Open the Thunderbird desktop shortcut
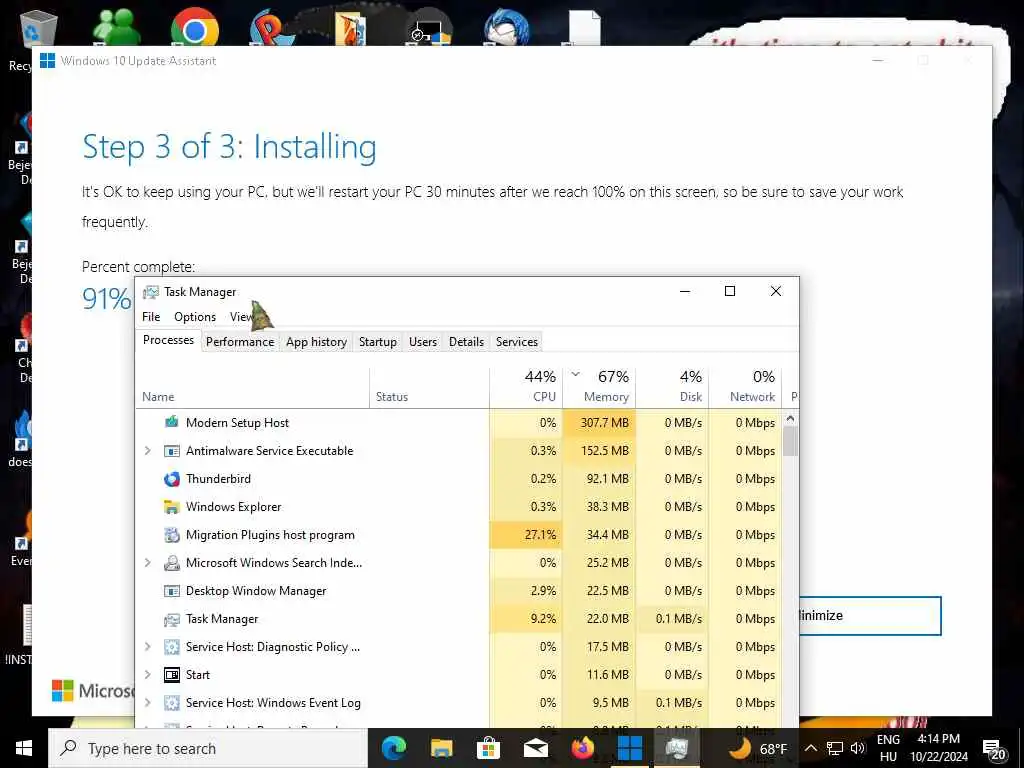 pos(506,29)
